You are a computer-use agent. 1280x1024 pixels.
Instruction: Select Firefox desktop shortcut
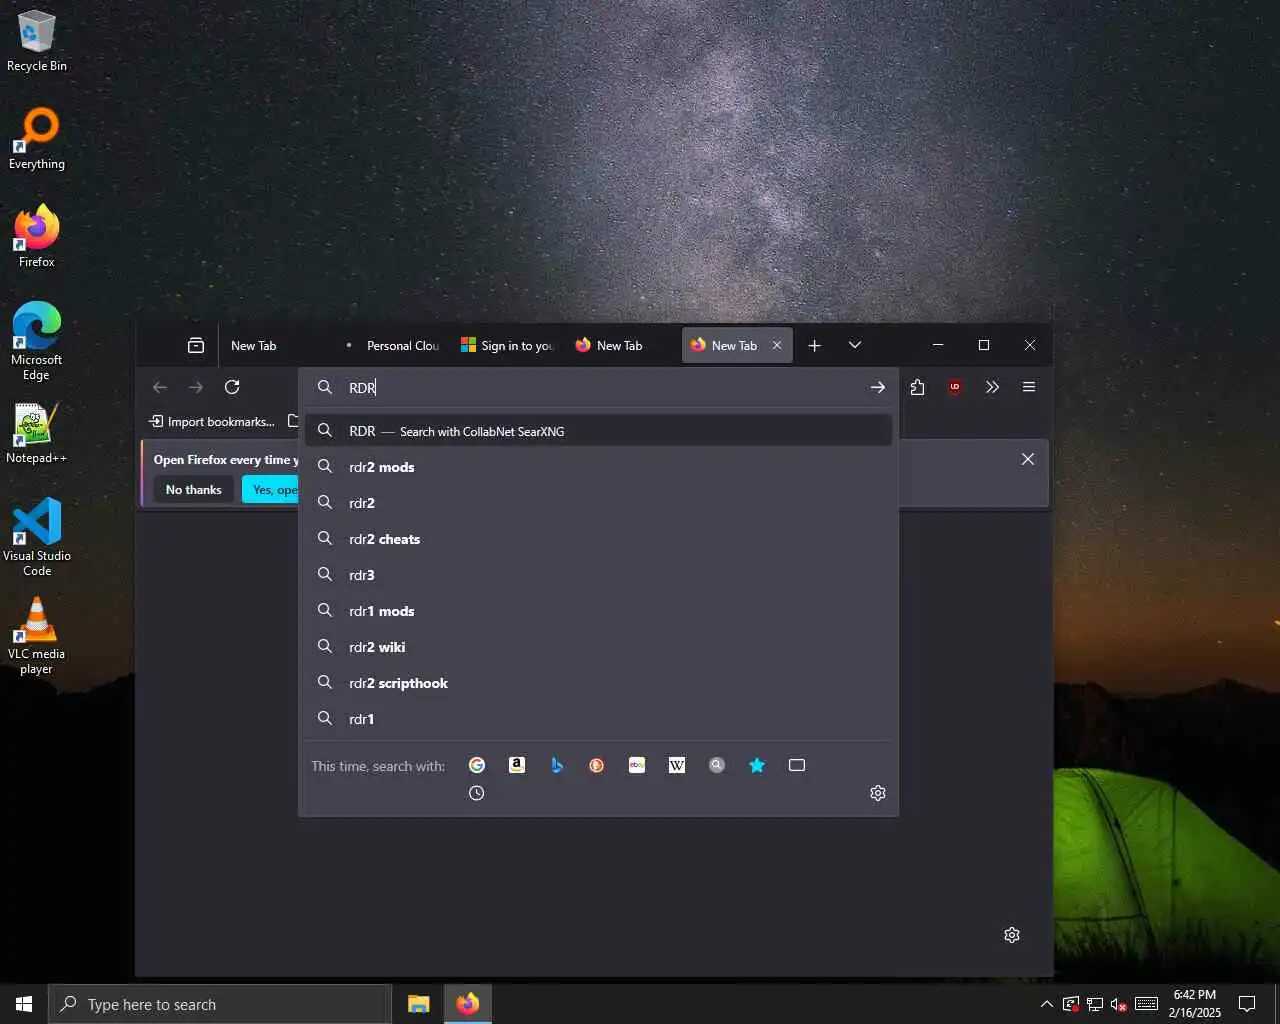(37, 237)
